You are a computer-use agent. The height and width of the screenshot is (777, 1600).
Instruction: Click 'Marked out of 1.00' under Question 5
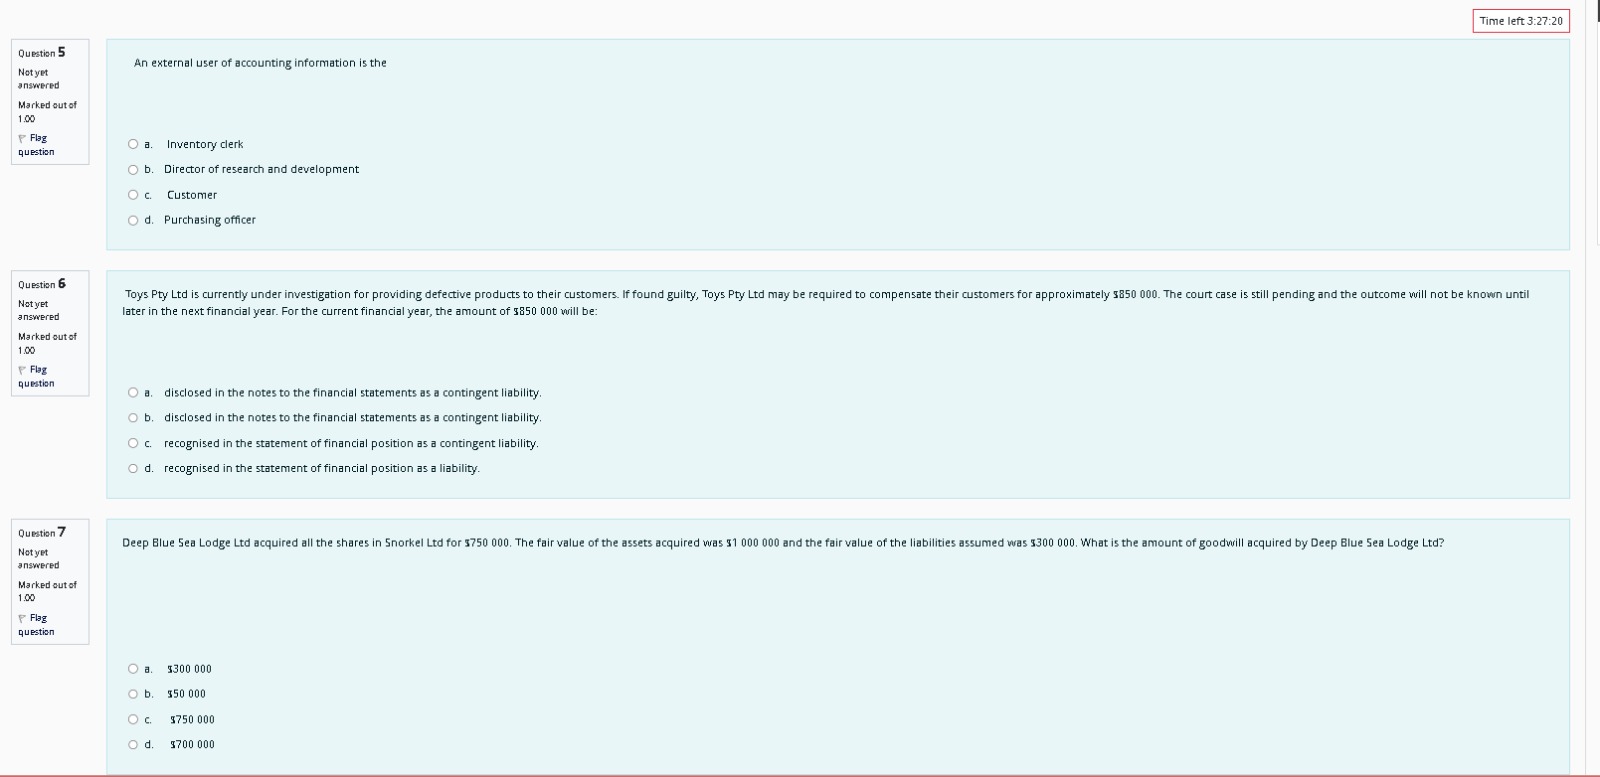tap(47, 111)
